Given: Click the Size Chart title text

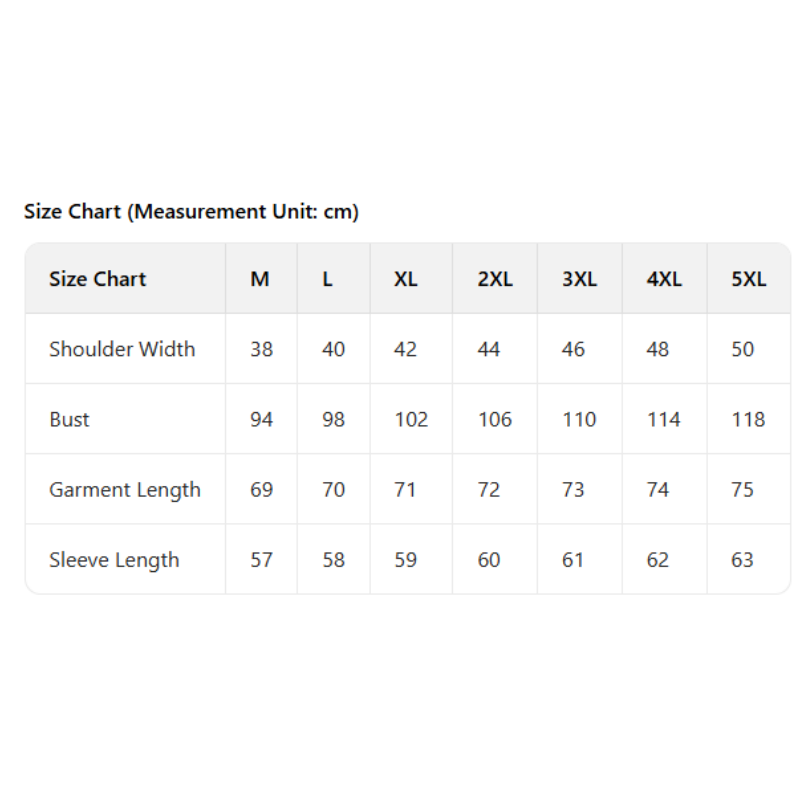Looking at the screenshot, I should (191, 211).
